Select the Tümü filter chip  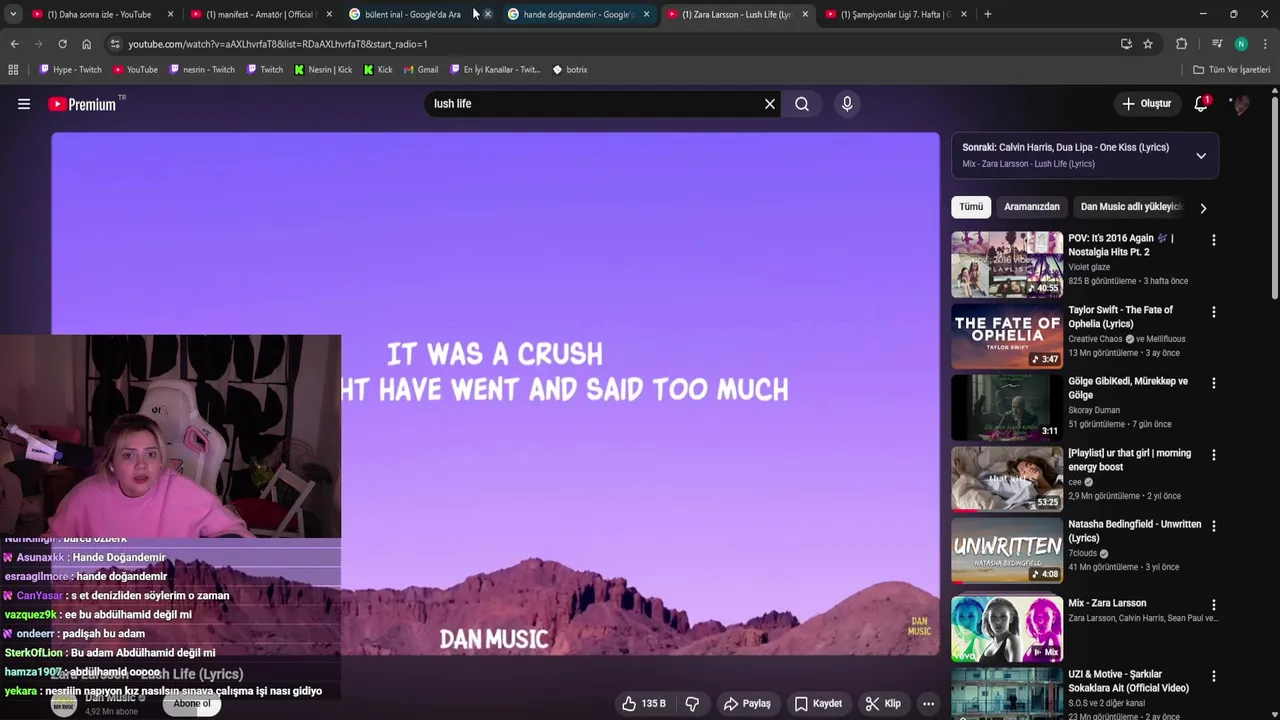971,207
